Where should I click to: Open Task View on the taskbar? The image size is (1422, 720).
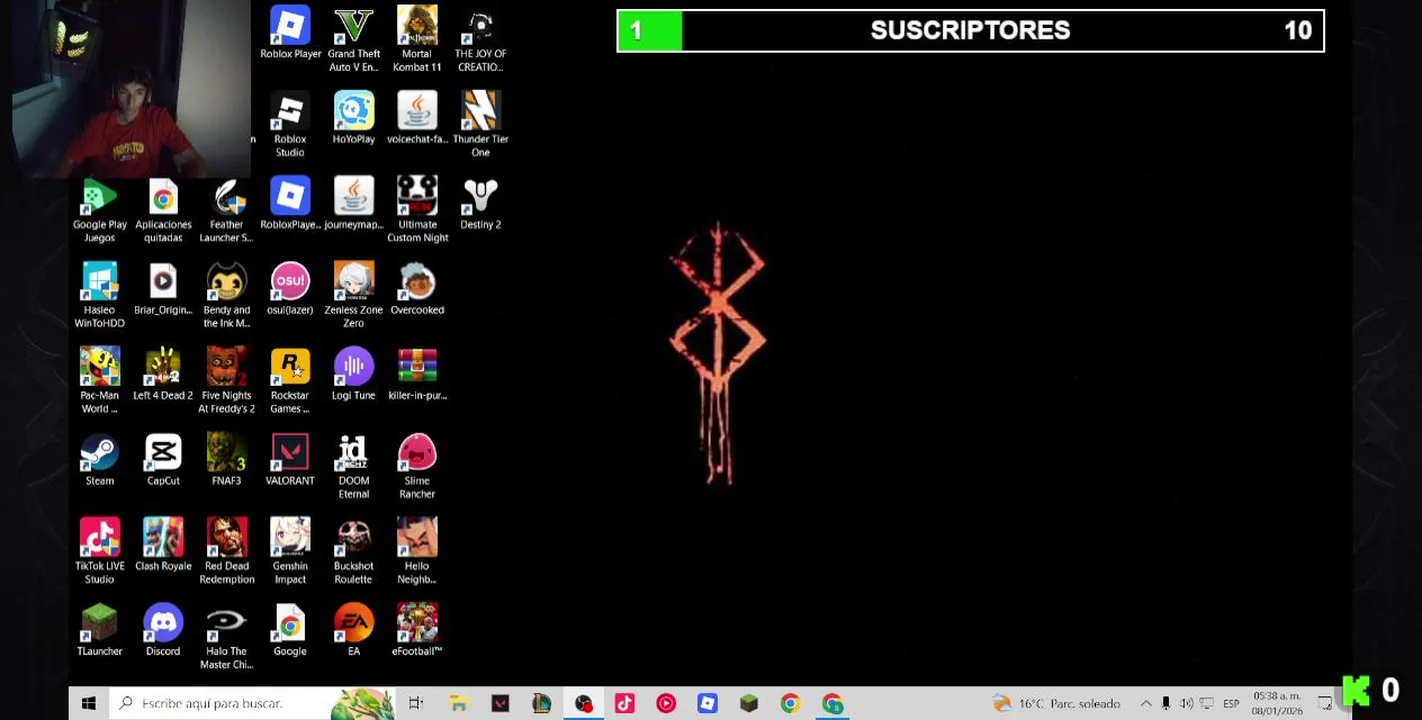[416, 703]
